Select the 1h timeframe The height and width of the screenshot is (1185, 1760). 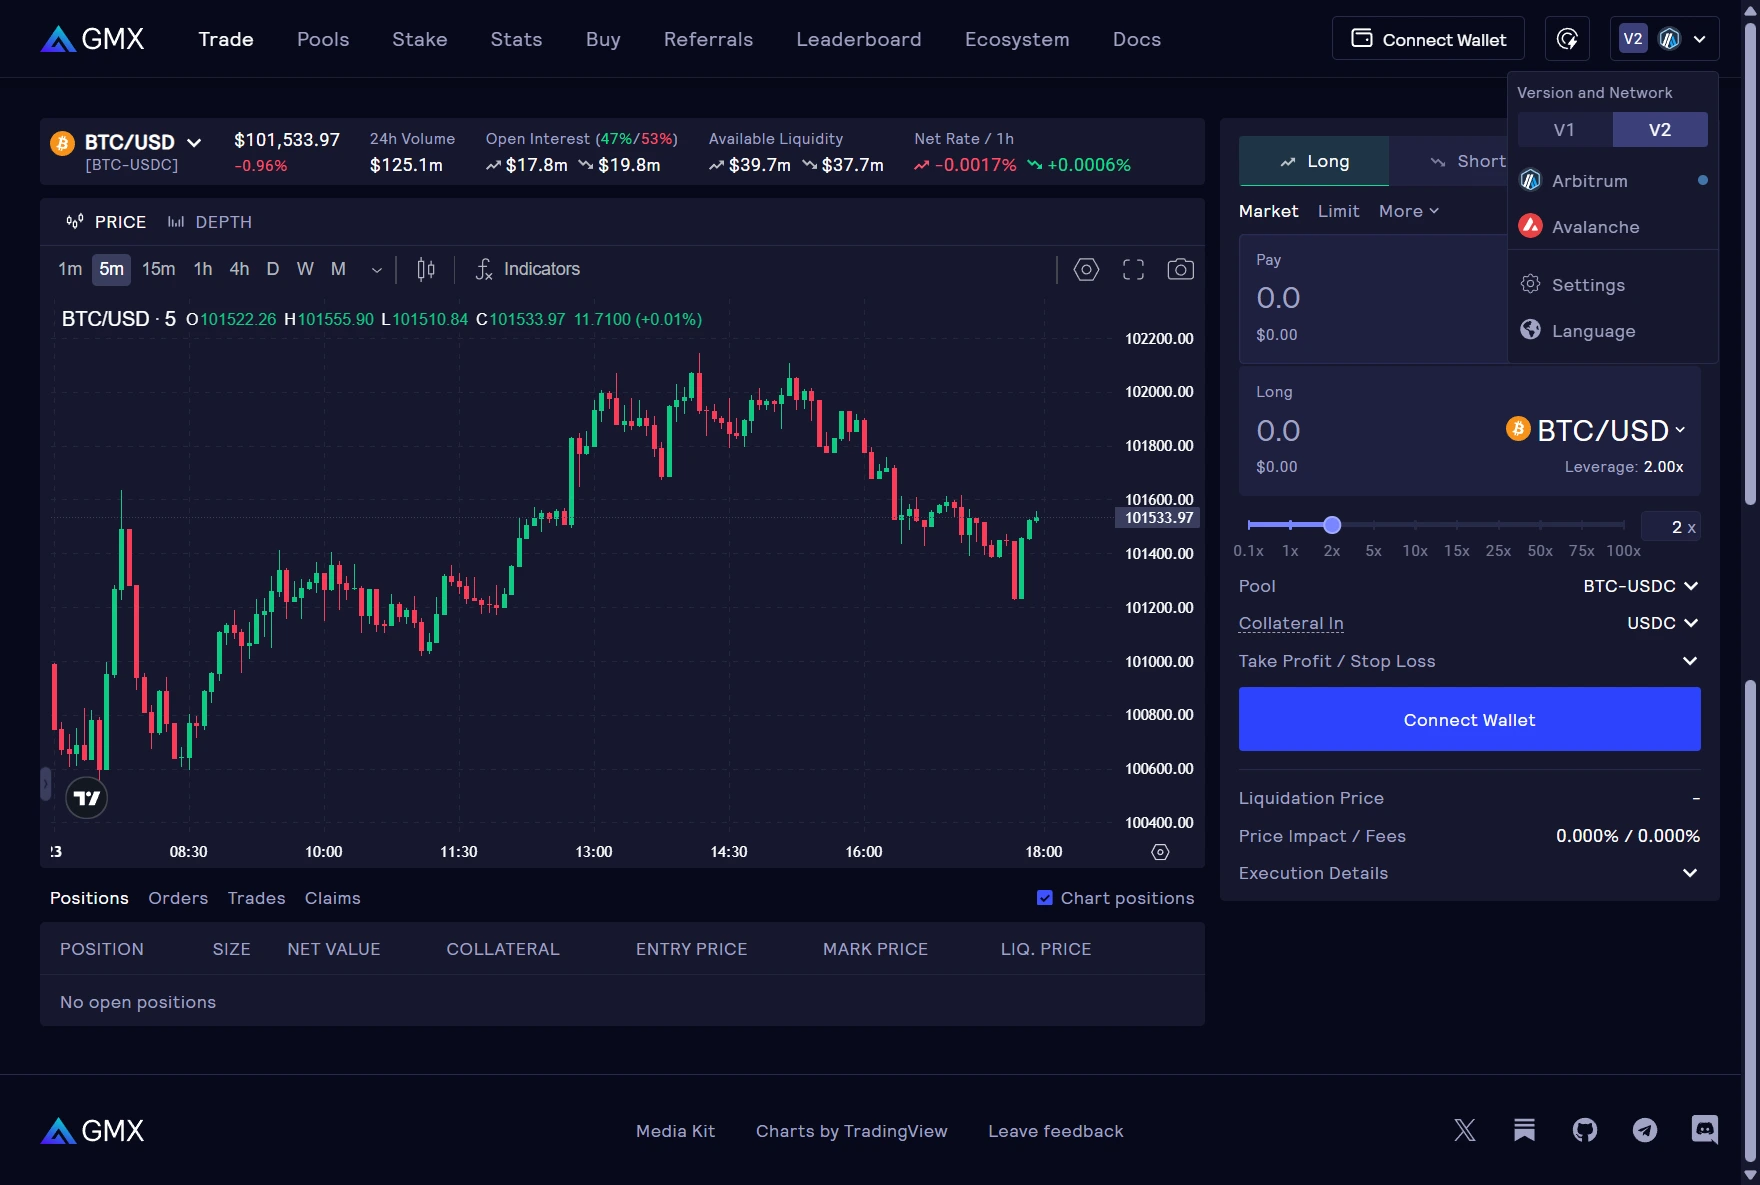(203, 269)
